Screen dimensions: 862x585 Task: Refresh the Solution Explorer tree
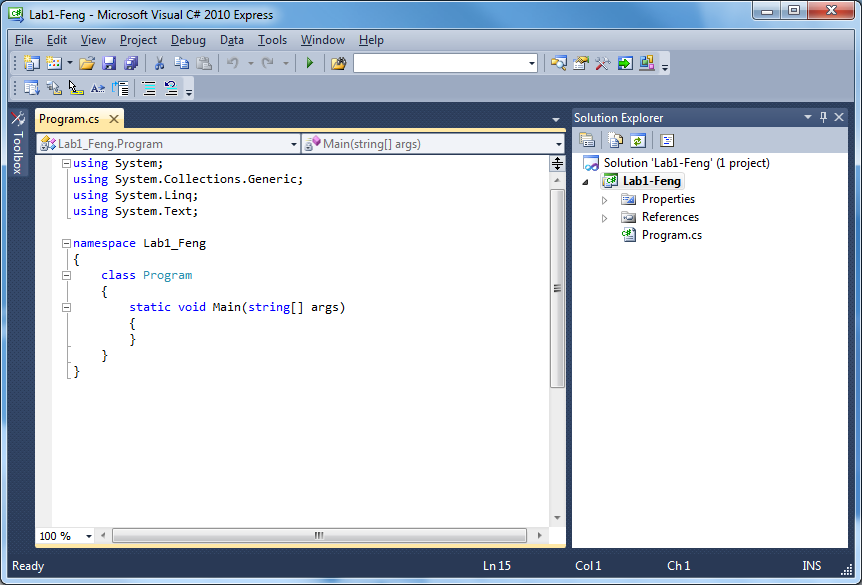coord(637,141)
